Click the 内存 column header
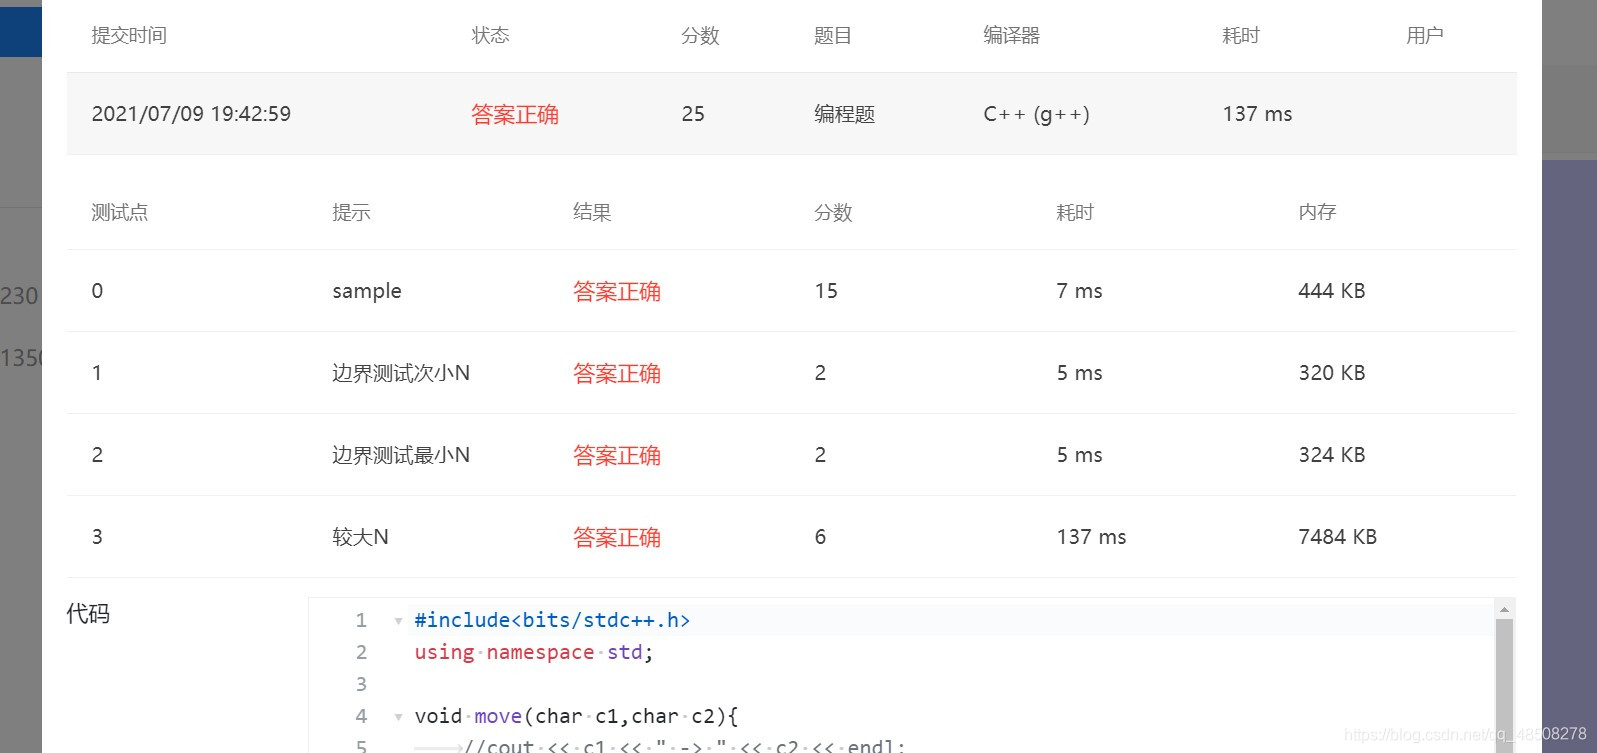The height and width of the screenshot is (753, 1597). (x=1318, y=212)
